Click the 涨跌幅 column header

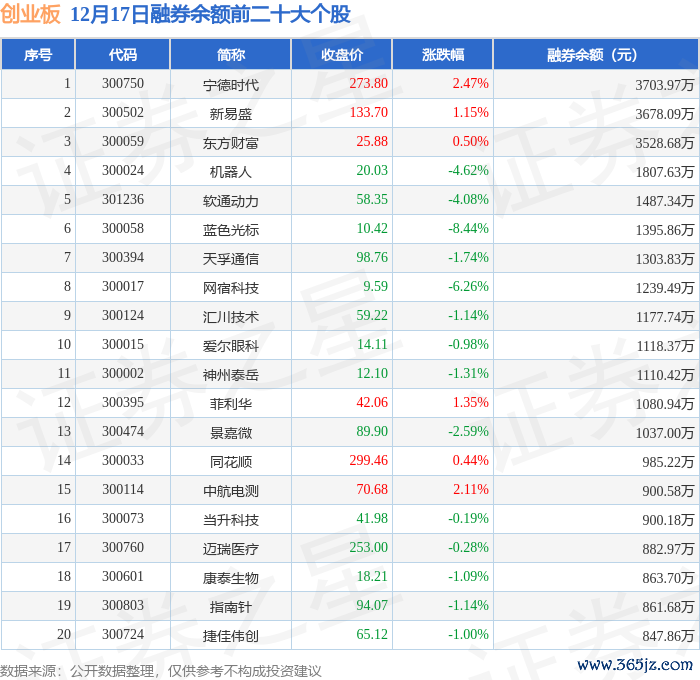tap(443, 54)
